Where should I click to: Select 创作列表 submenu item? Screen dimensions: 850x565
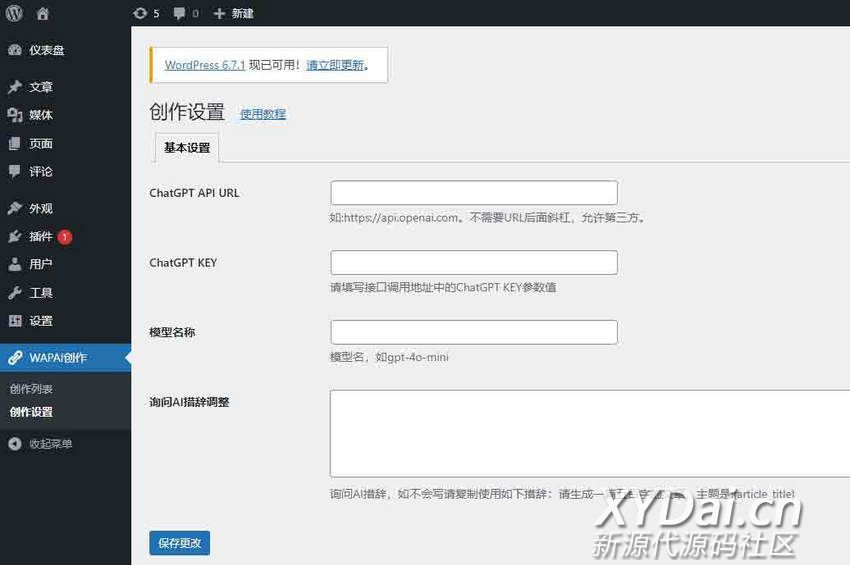(x=31, y=389)
